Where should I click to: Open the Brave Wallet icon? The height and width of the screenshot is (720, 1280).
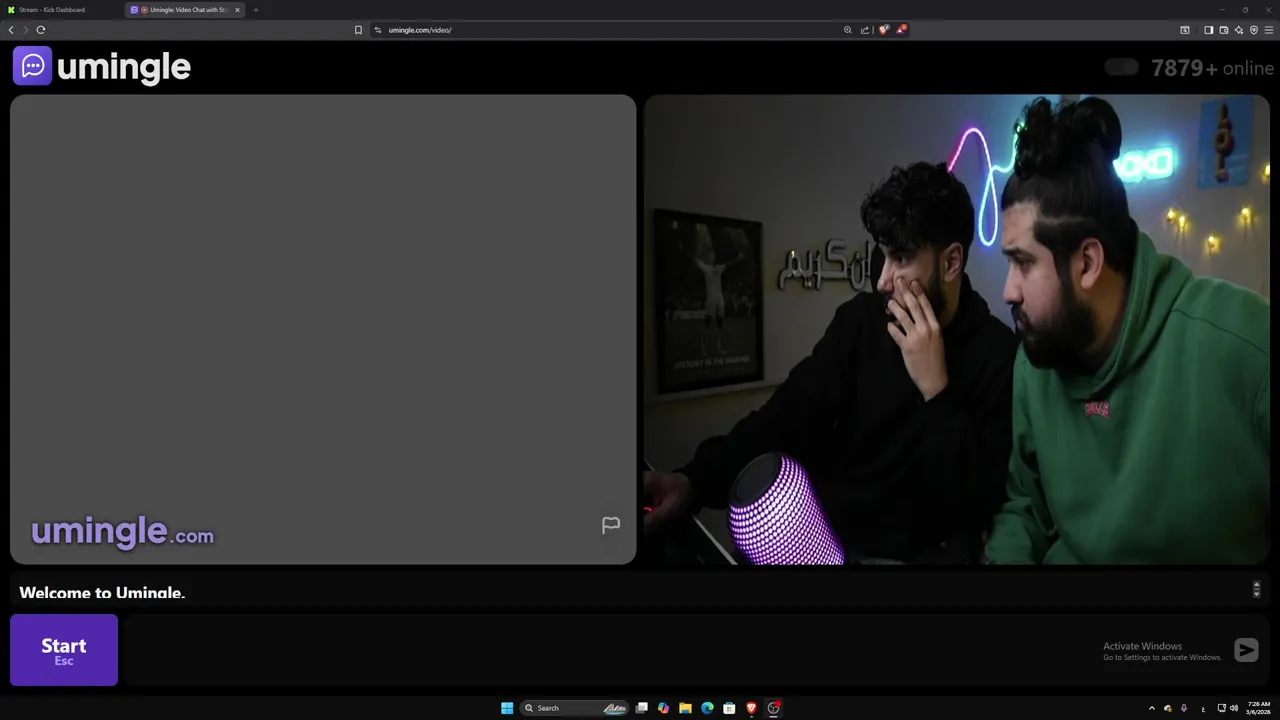click(1224, 30)
